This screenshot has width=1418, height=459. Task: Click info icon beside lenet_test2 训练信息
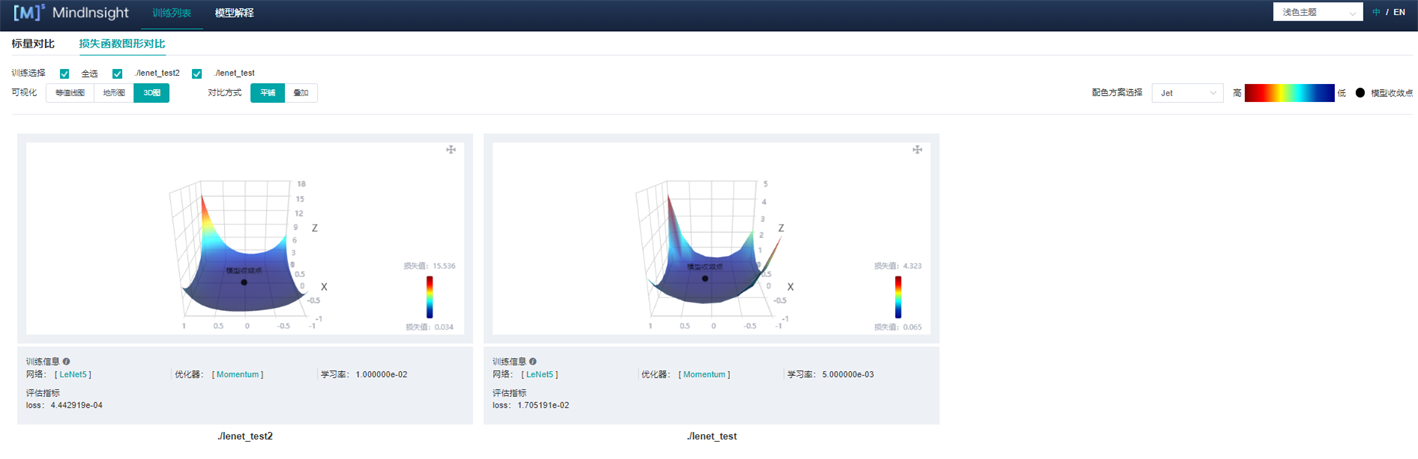click(x=66, y=362)
